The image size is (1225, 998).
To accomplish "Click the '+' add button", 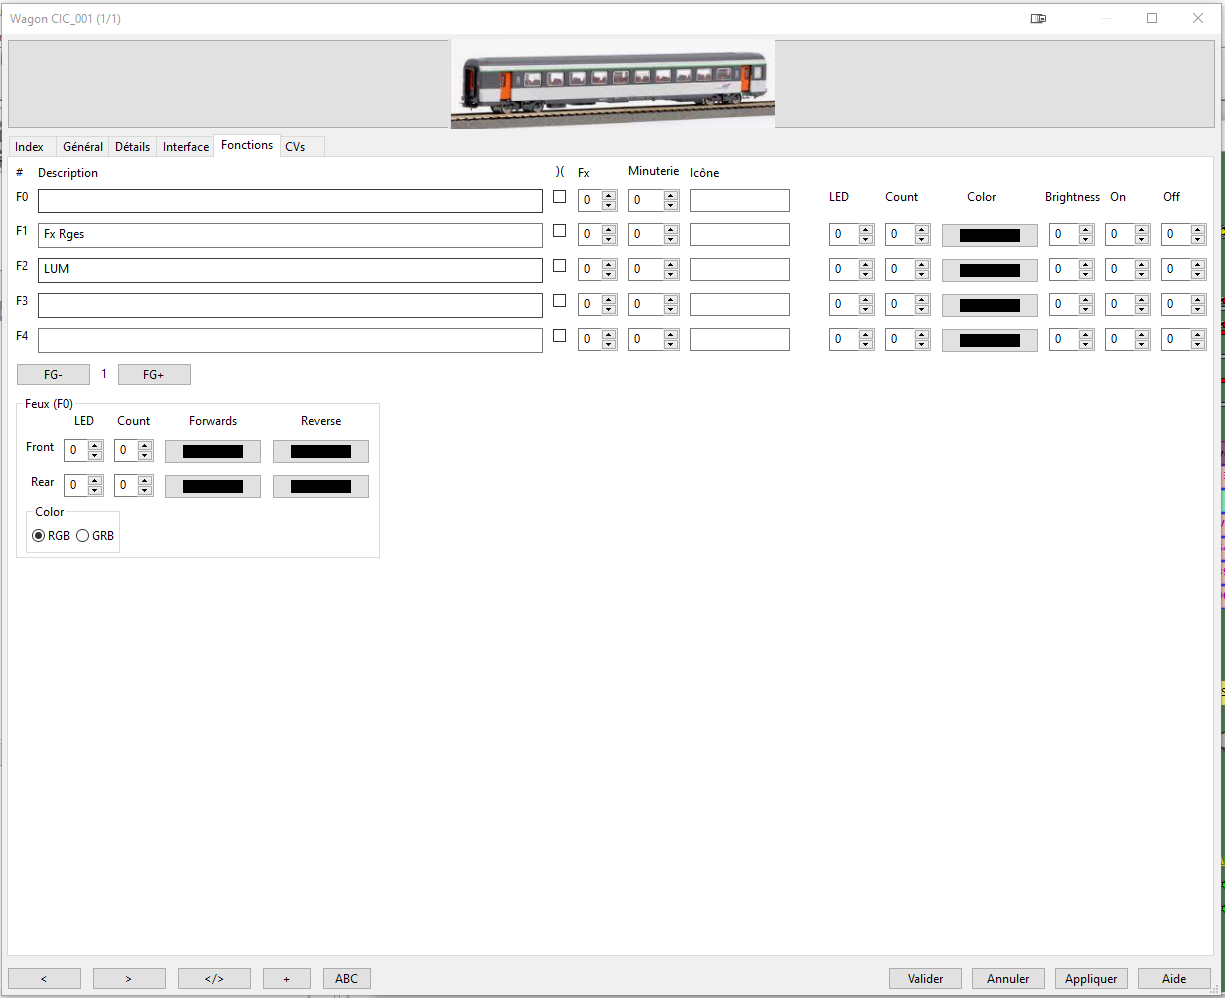I will point(287,979).
